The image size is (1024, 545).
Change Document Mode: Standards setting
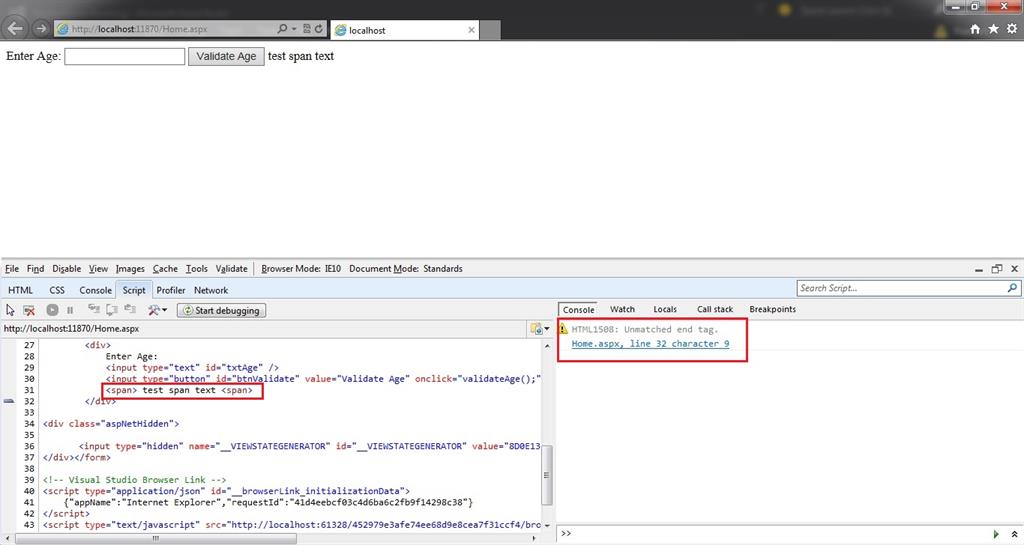[x=406, y=269]
